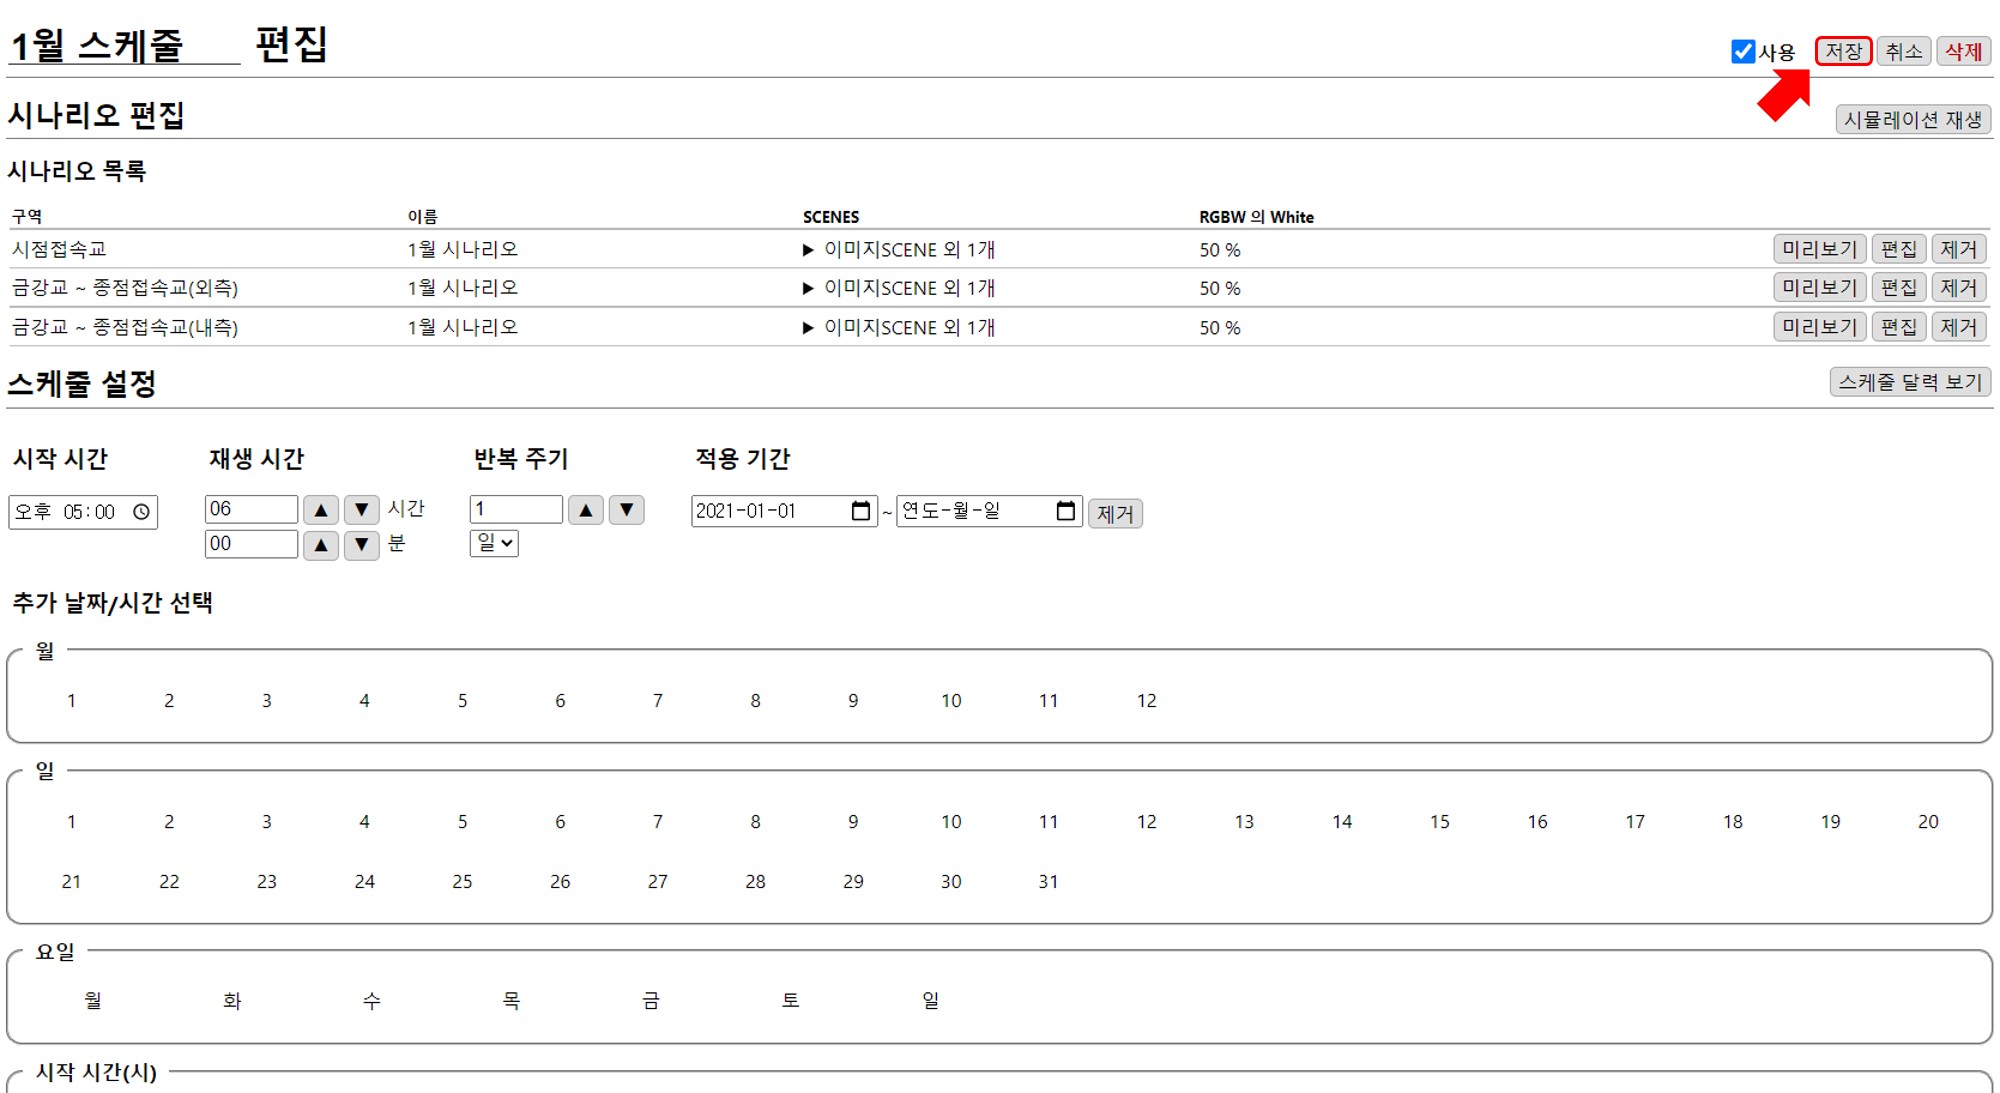2000x1093 pixels.
Task: Decrease 반복 주기 with down arrow
Action: 627,510
